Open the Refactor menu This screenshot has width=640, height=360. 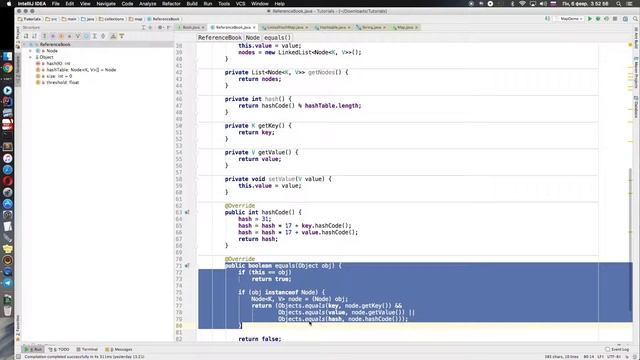click(171, 4)
